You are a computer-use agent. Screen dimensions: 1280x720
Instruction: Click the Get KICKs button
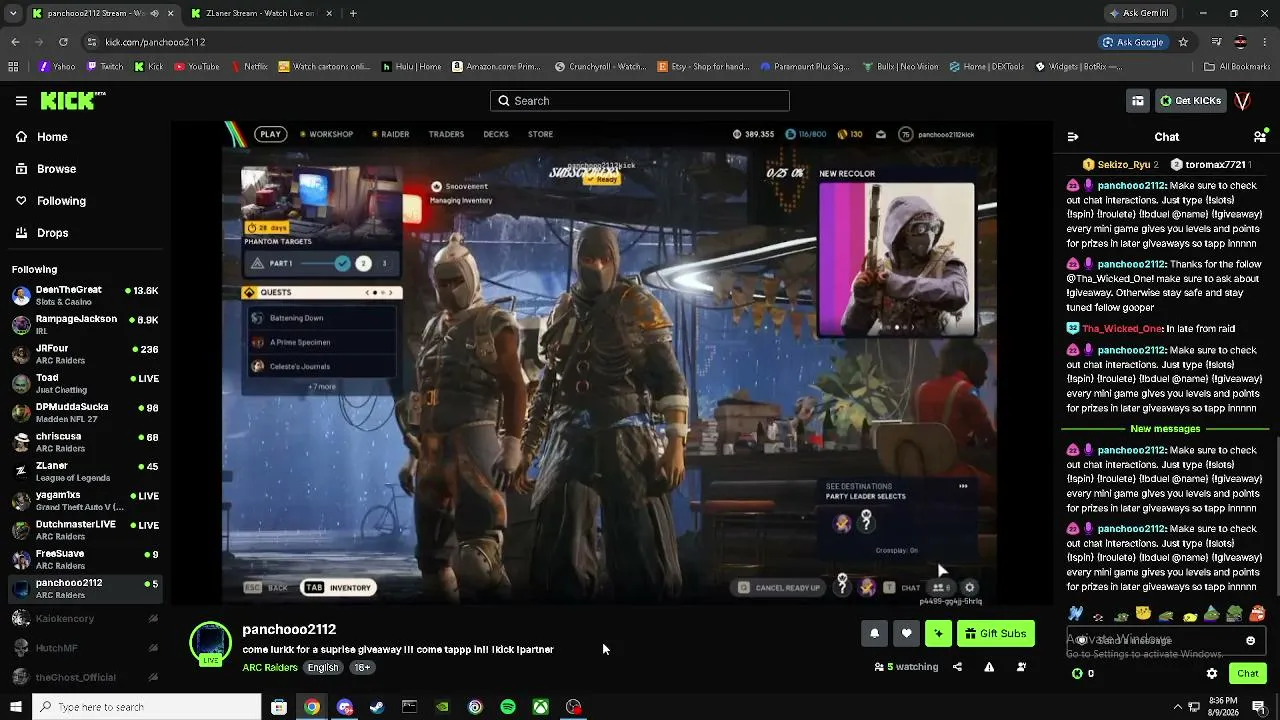(1190, 101)
